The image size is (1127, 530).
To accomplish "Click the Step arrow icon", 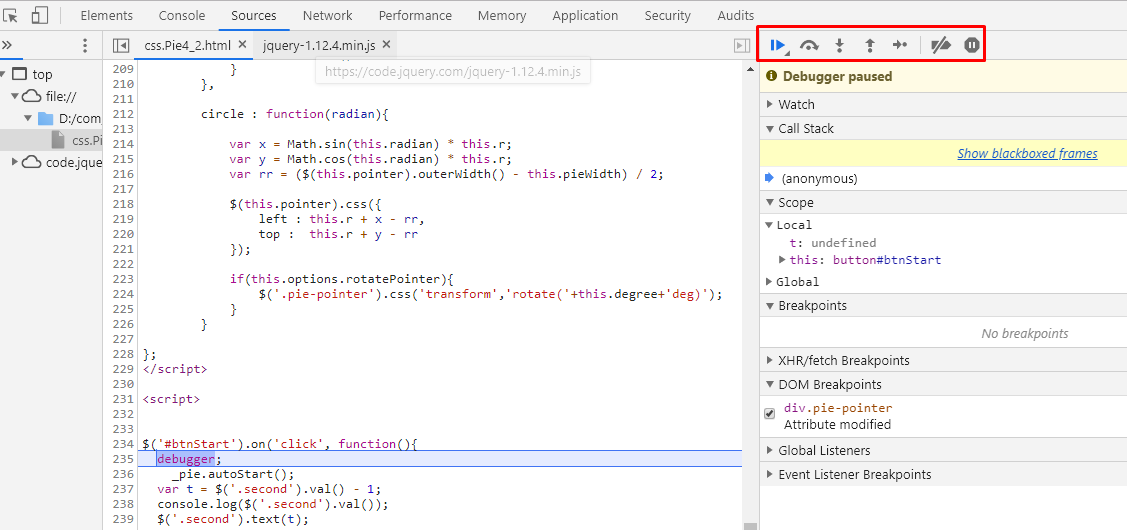I will click(900, 46).
